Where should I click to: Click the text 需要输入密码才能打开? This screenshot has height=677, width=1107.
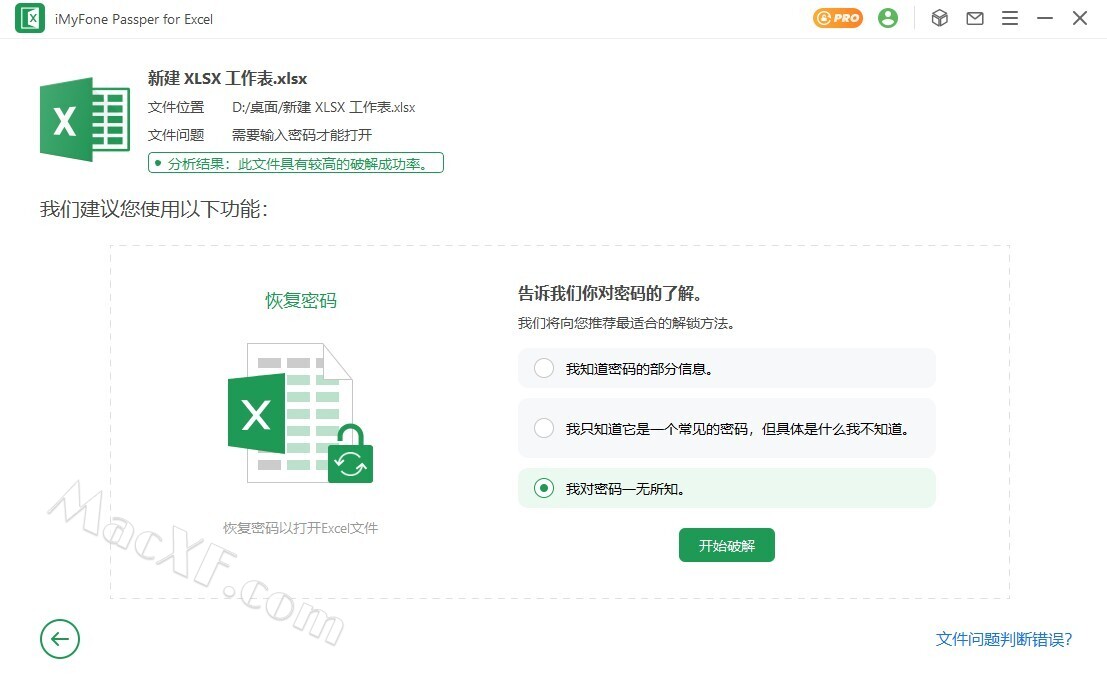[301, 135]
